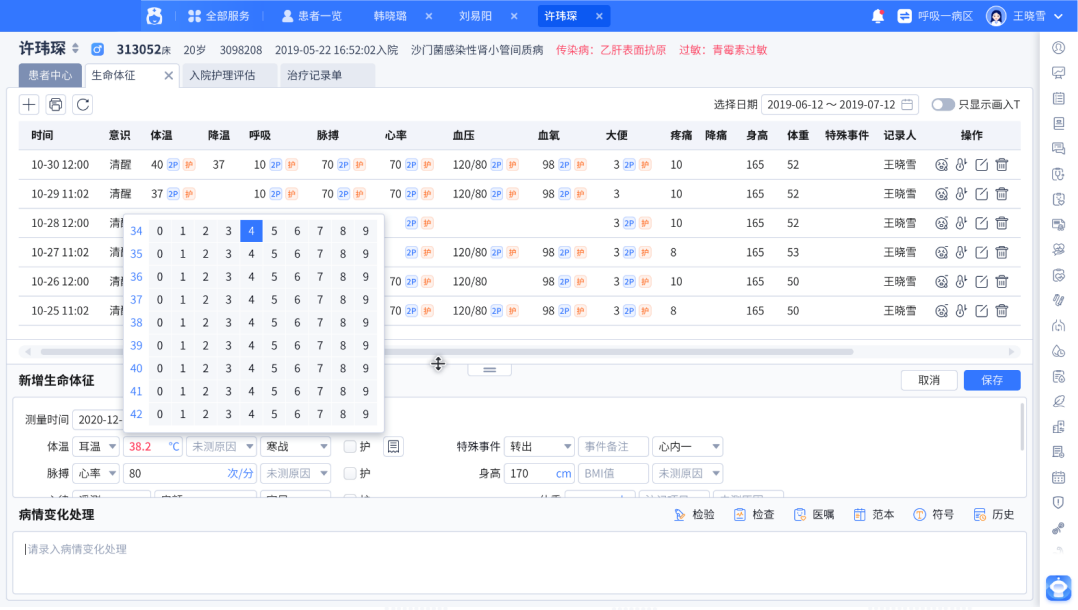
Task: Delete the 10-30 12:00 vital signs row
Action: 1002,164
